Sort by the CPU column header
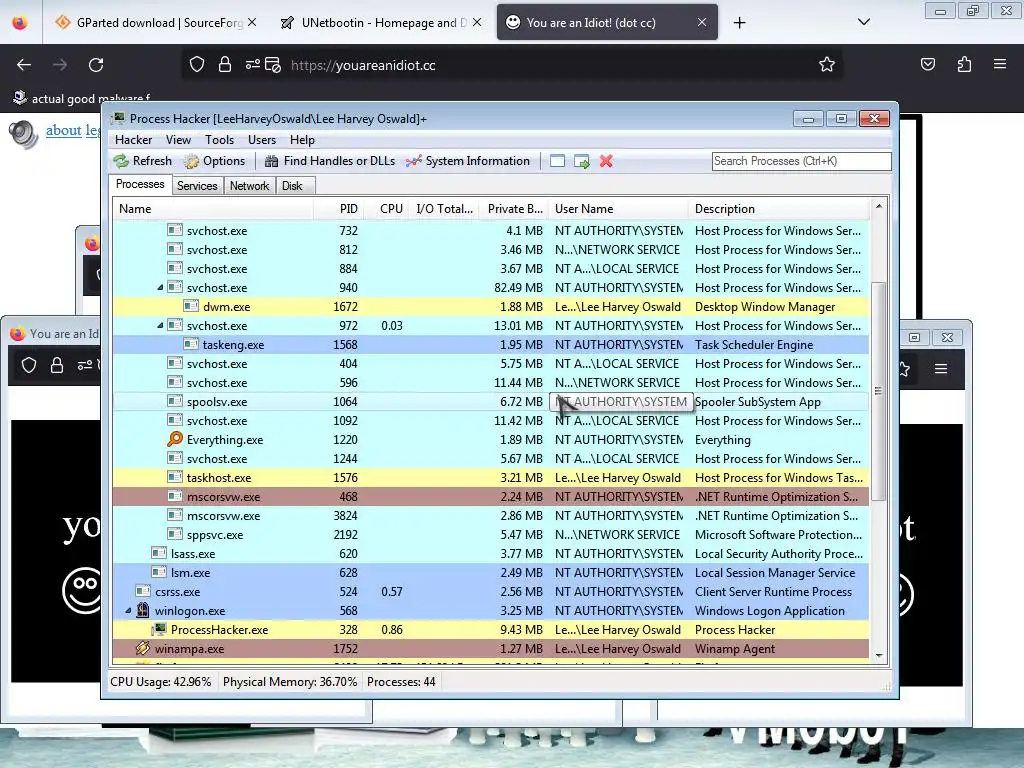This screenshot has height=768, width=1024. click(387, 209)
